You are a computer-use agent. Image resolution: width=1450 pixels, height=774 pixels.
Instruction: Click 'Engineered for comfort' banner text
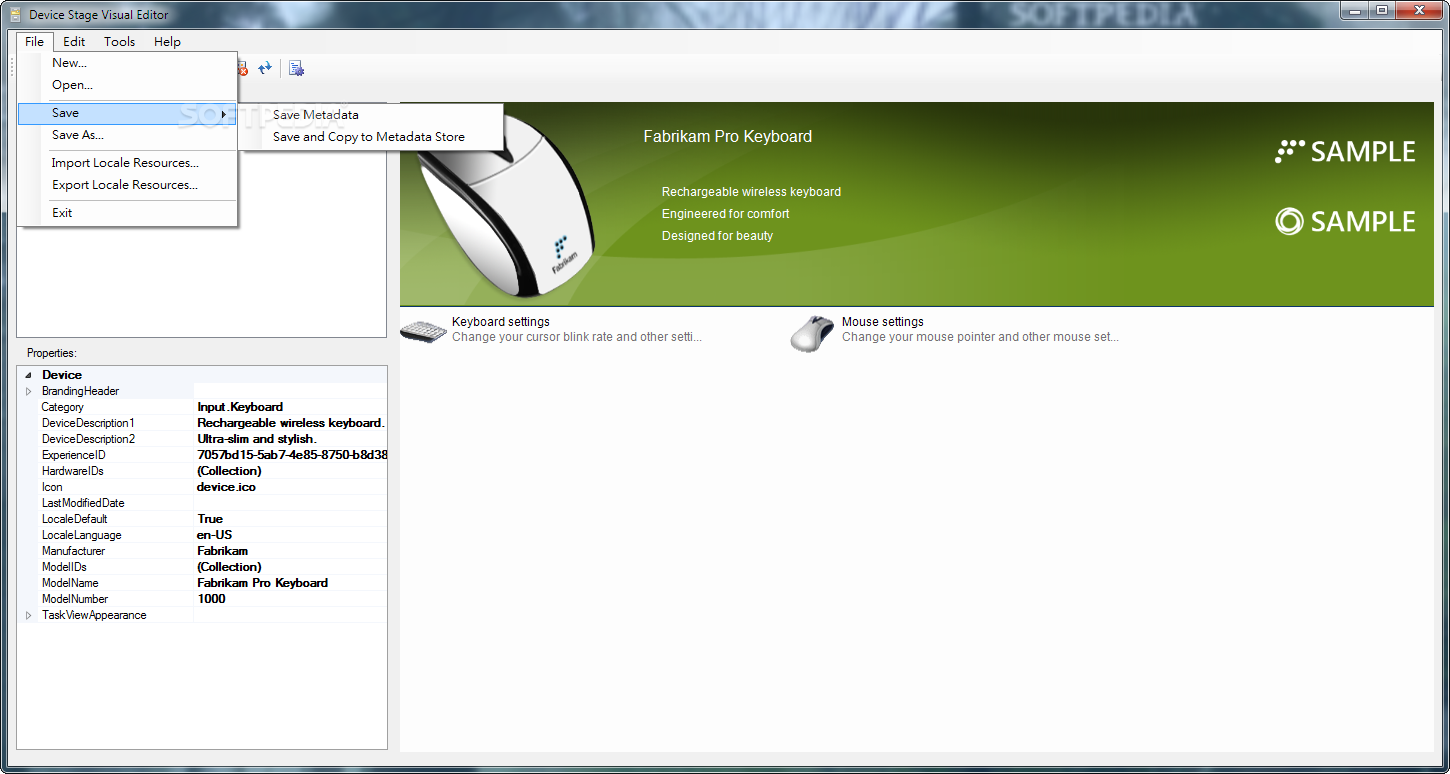tap(726, 214)
